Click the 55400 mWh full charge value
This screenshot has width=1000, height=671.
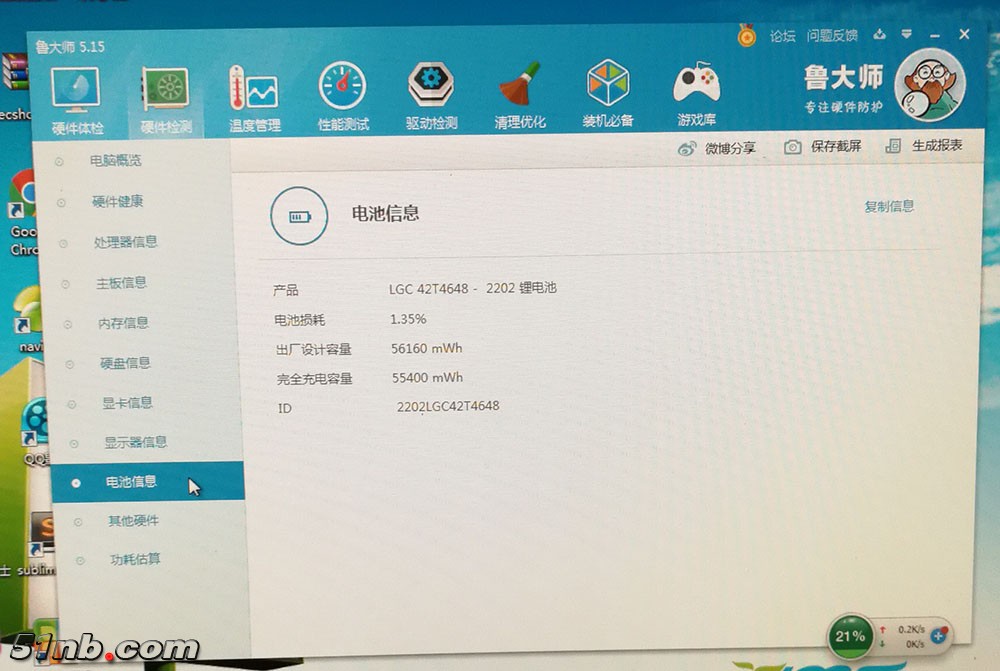[x=427, y=378]
